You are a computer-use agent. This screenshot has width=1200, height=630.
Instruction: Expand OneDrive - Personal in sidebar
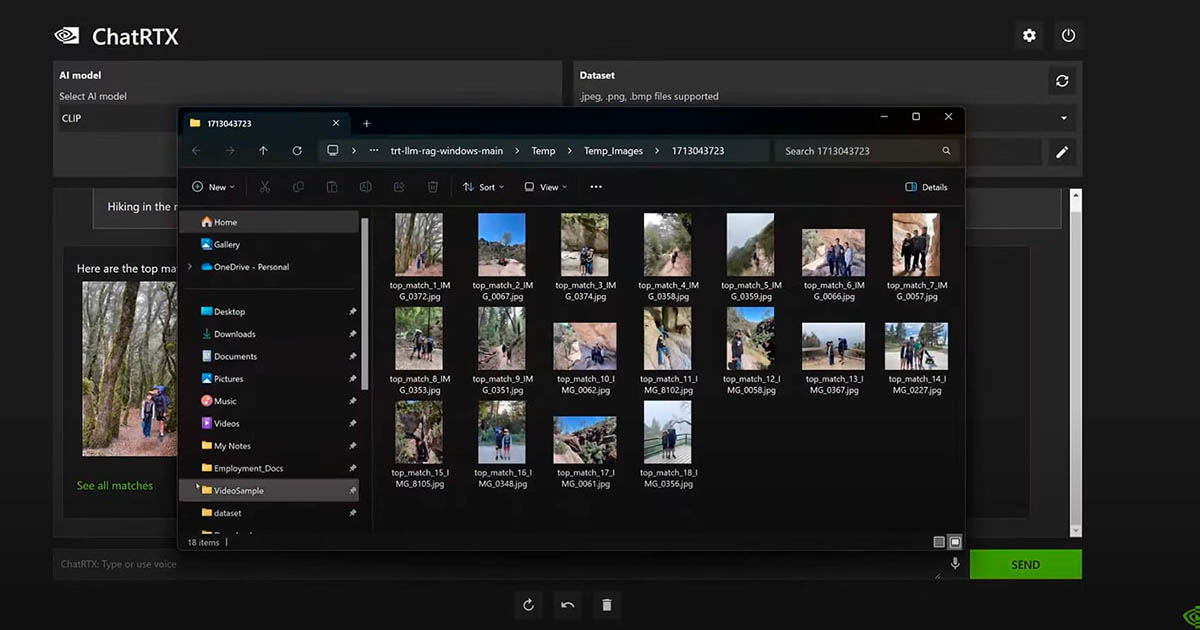(190, 267)
